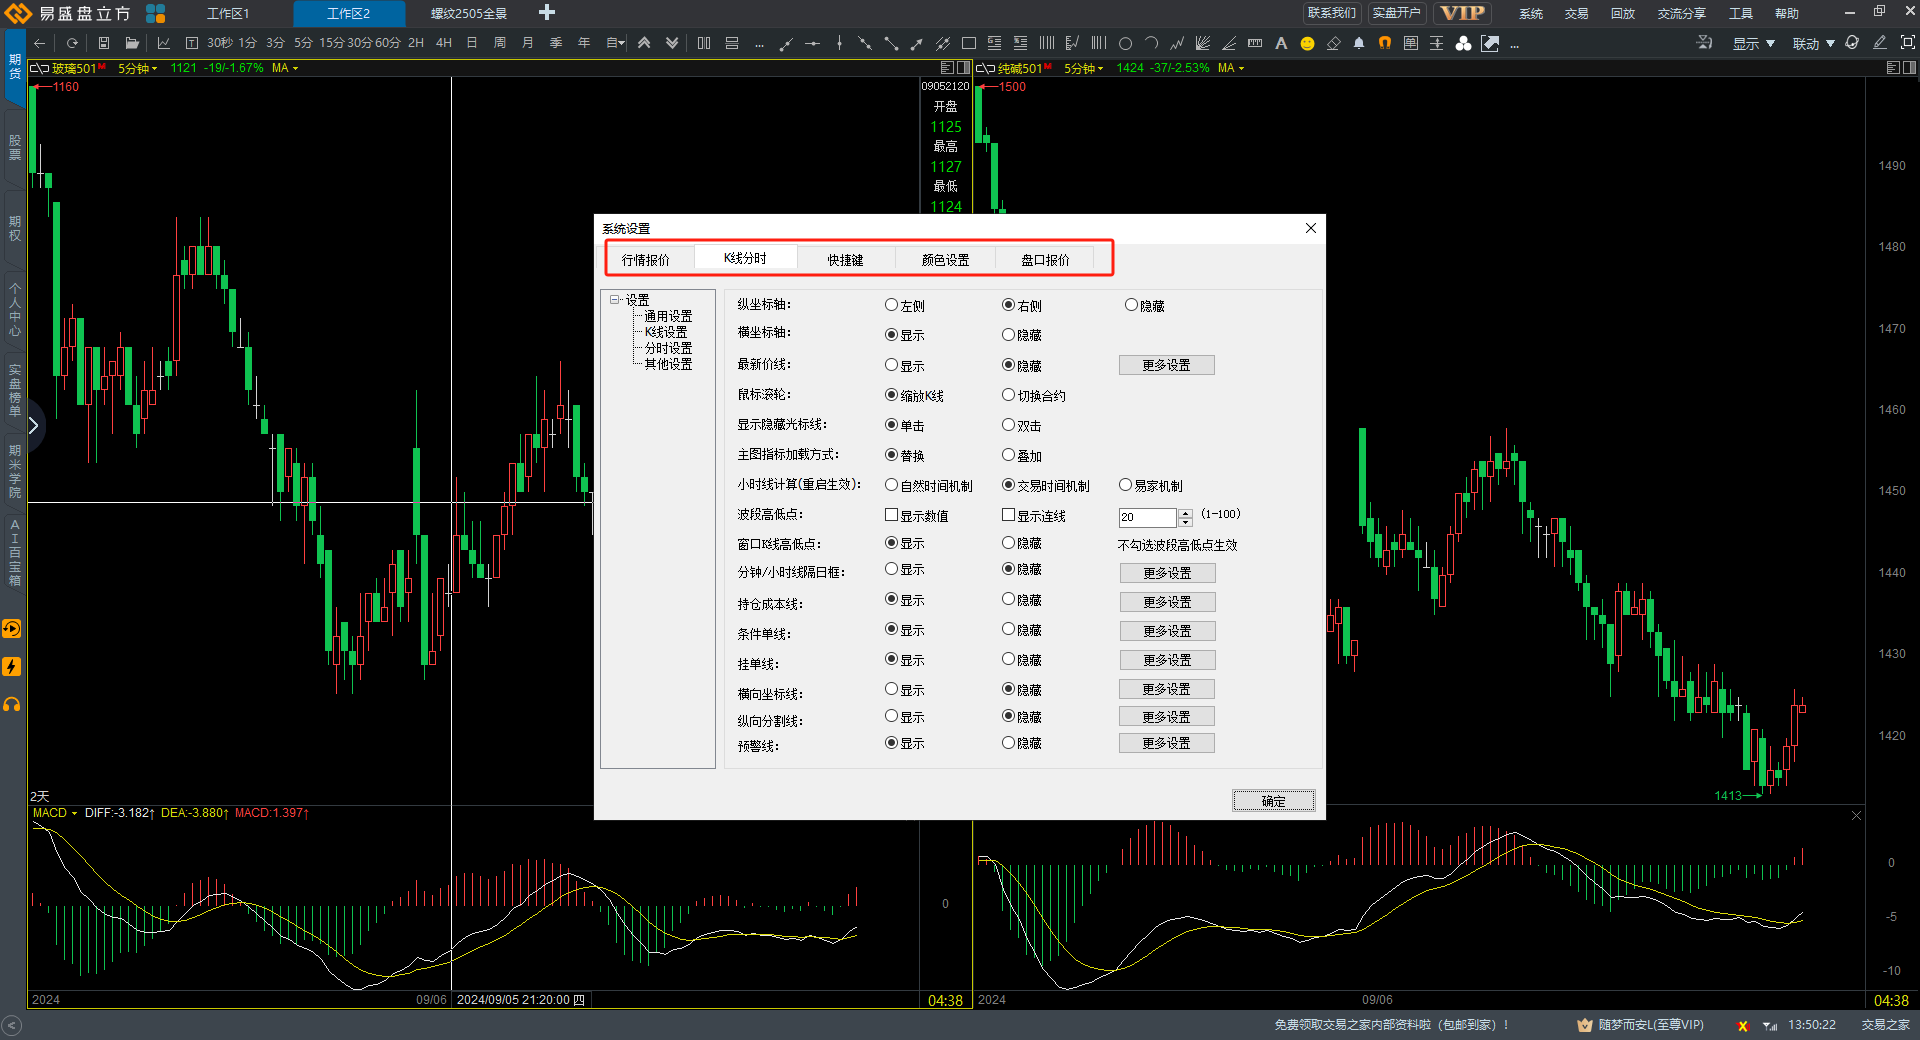Click the alert bell icon
Image resolution: width=1920 pixels, height=1040 pixels.
(x=1359, y=43)
